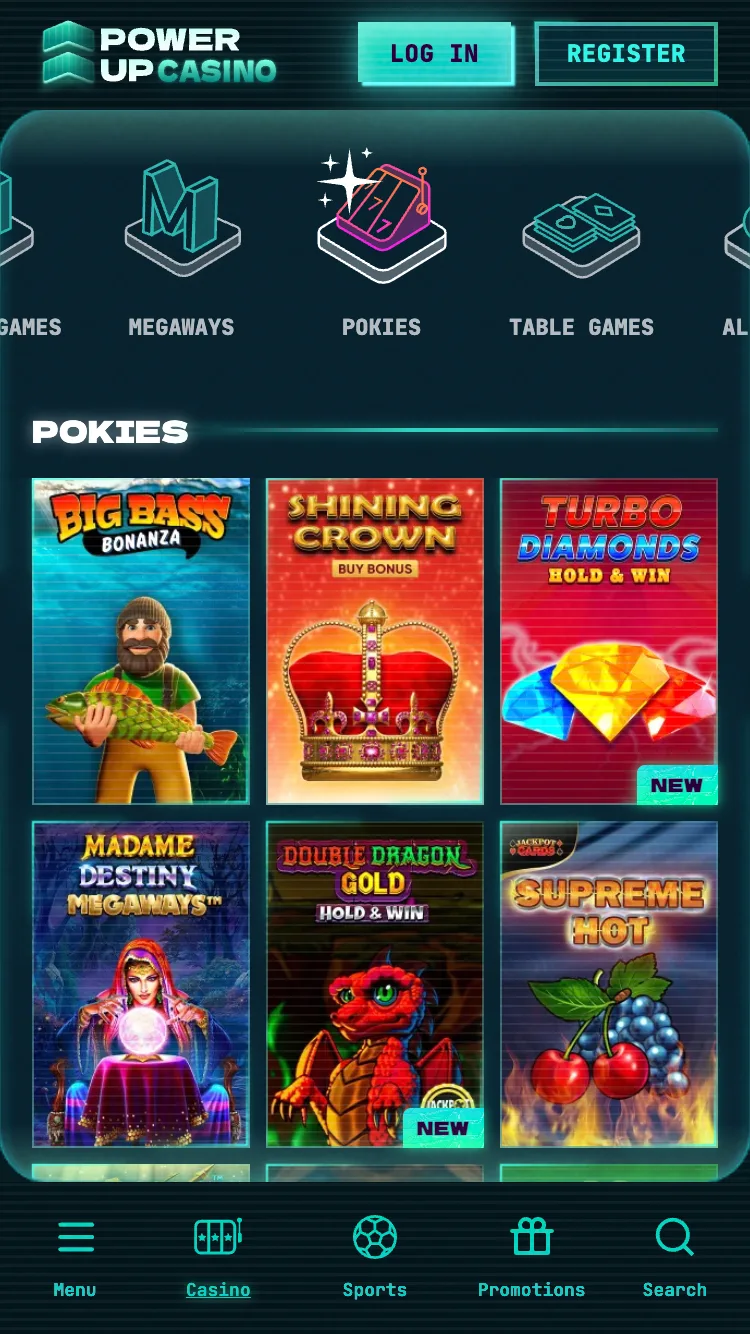The image size is (750, 1334).
Task: Open the Big Bass Bonanza game
Action: point(141,641)
